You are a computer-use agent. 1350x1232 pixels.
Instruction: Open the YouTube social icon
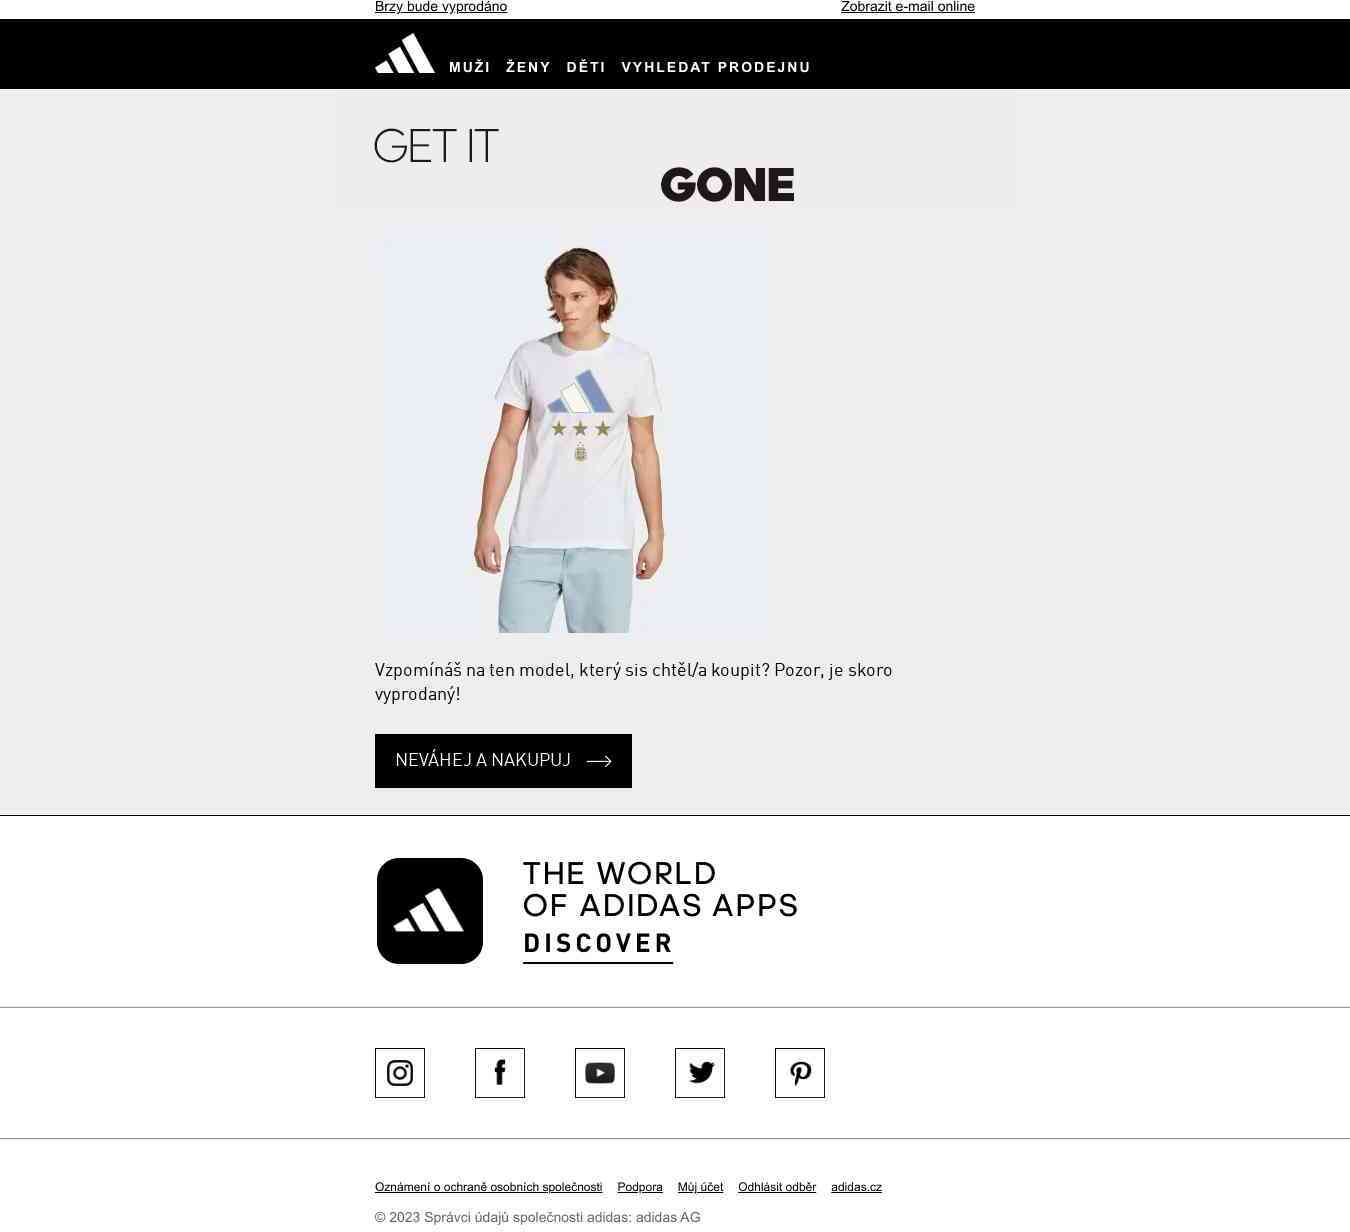[600, 1073]
